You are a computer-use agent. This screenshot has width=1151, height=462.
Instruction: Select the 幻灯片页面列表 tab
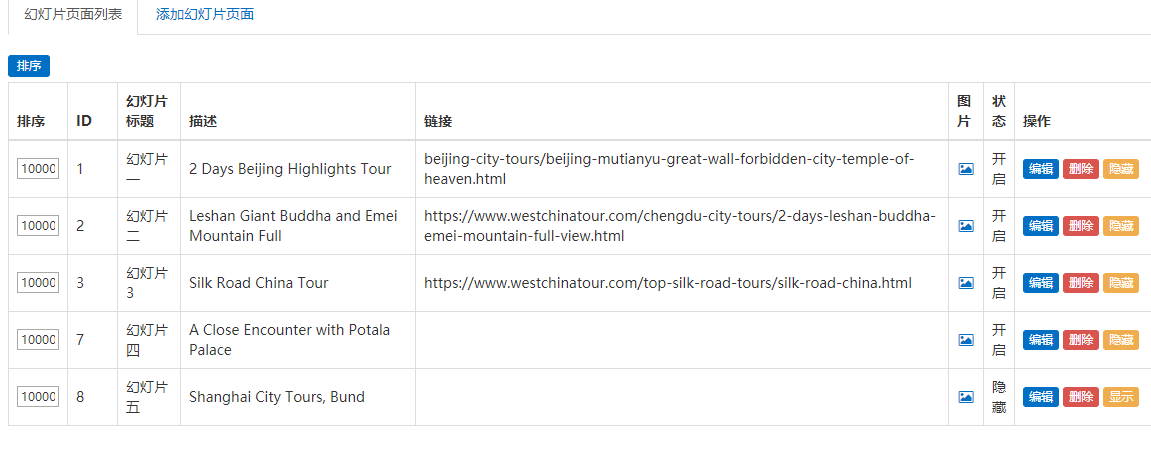[73, 15]
